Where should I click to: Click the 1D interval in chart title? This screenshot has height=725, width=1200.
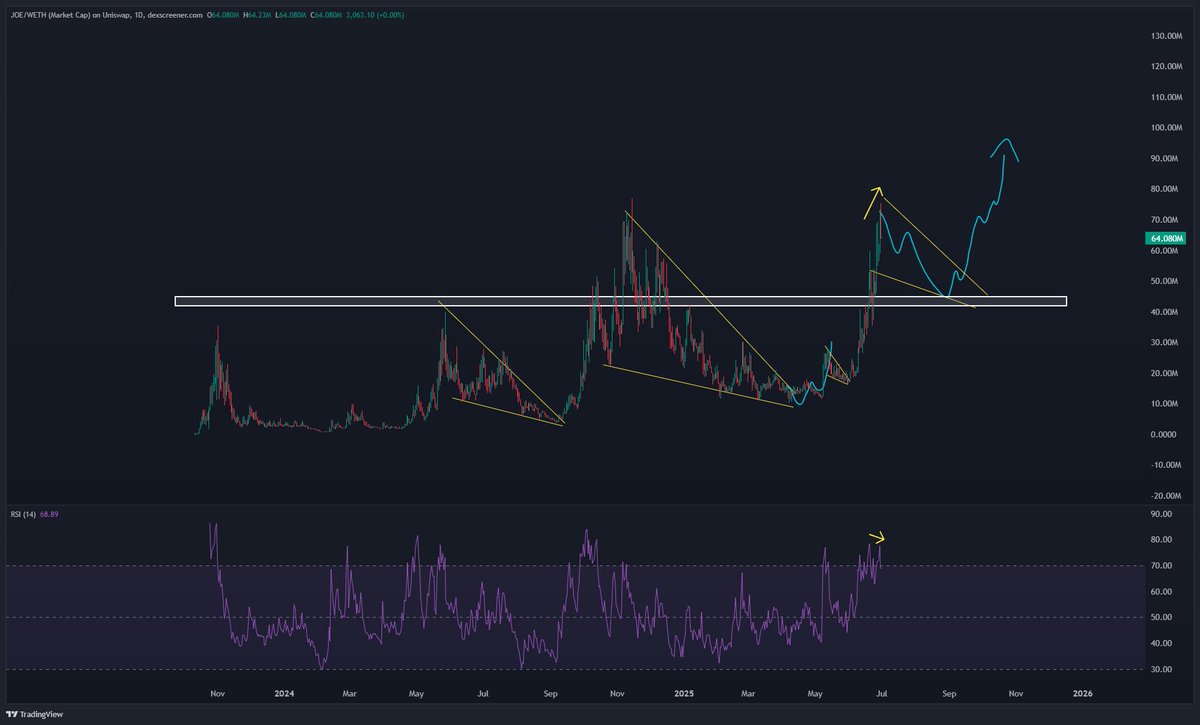coord(139,15)
